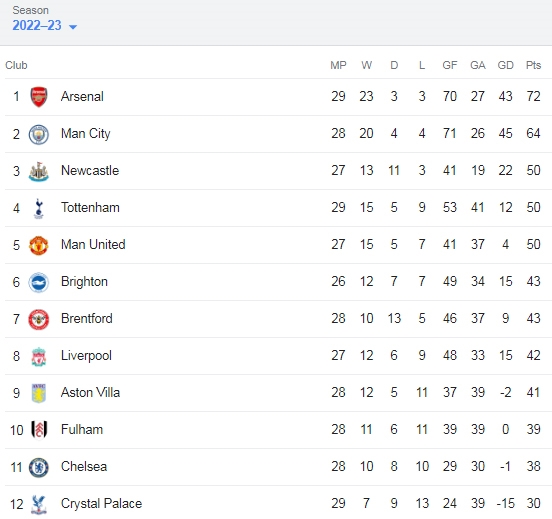Open the 2022–23 season dropdown
The width and height of the screenshot is (552, 519).
44,26
